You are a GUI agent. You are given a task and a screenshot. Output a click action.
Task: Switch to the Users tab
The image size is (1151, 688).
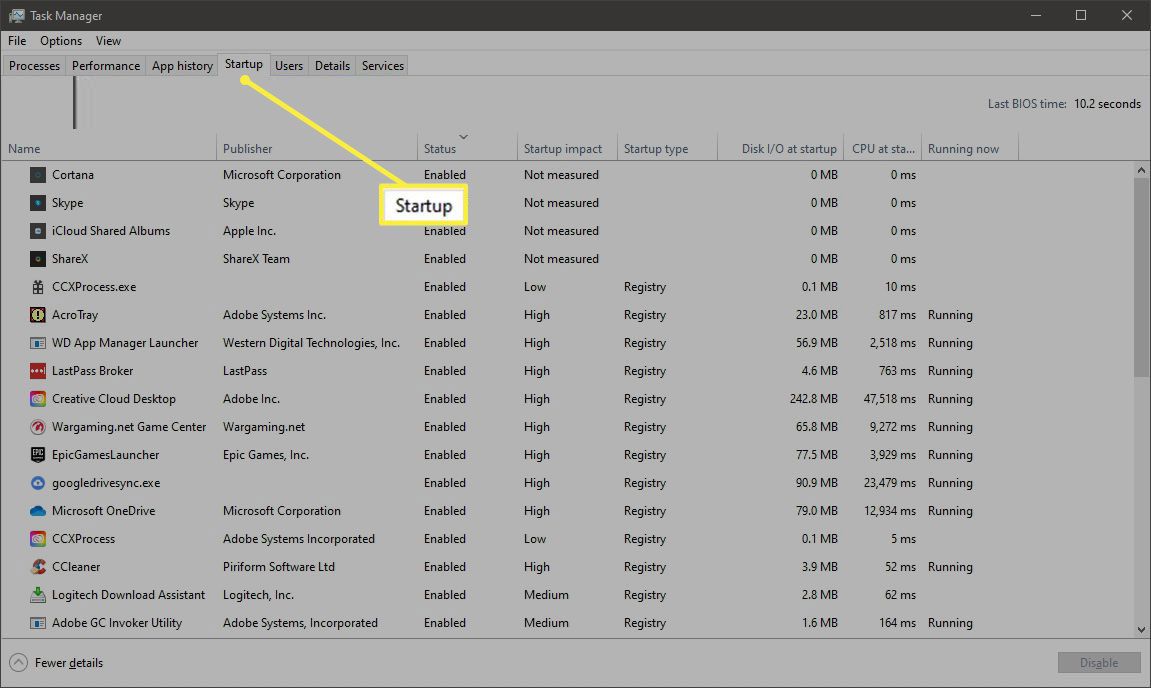289,65
